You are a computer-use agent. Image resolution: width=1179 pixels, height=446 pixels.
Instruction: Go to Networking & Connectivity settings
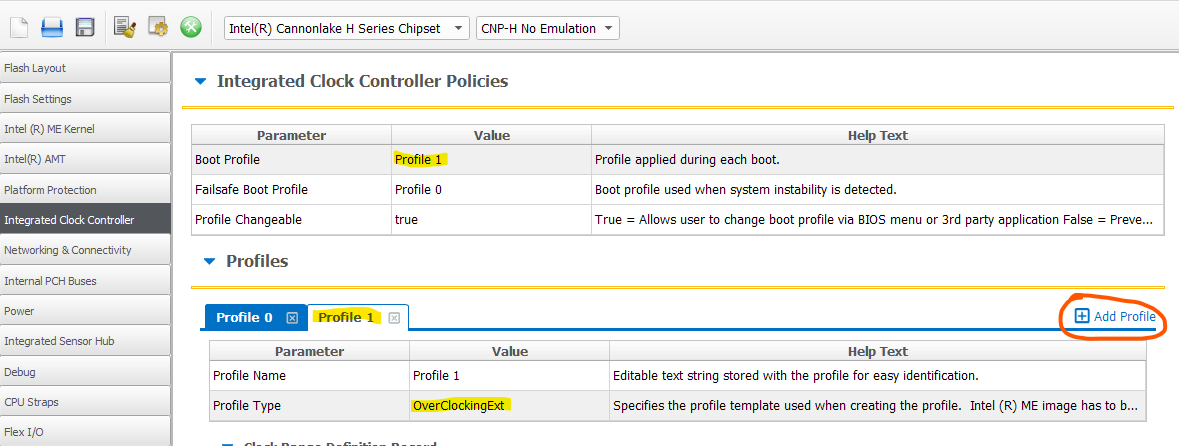coord(85,250)
